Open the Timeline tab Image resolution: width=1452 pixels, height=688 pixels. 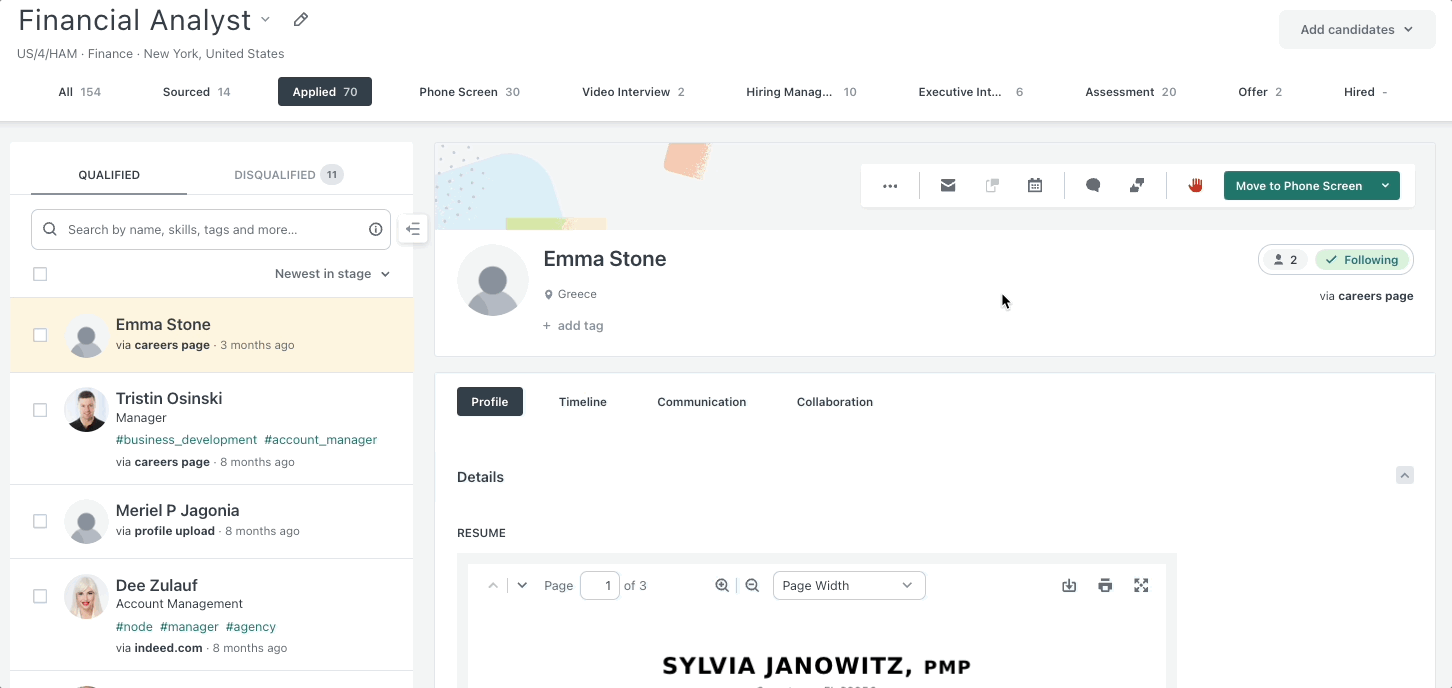point(583,402)
